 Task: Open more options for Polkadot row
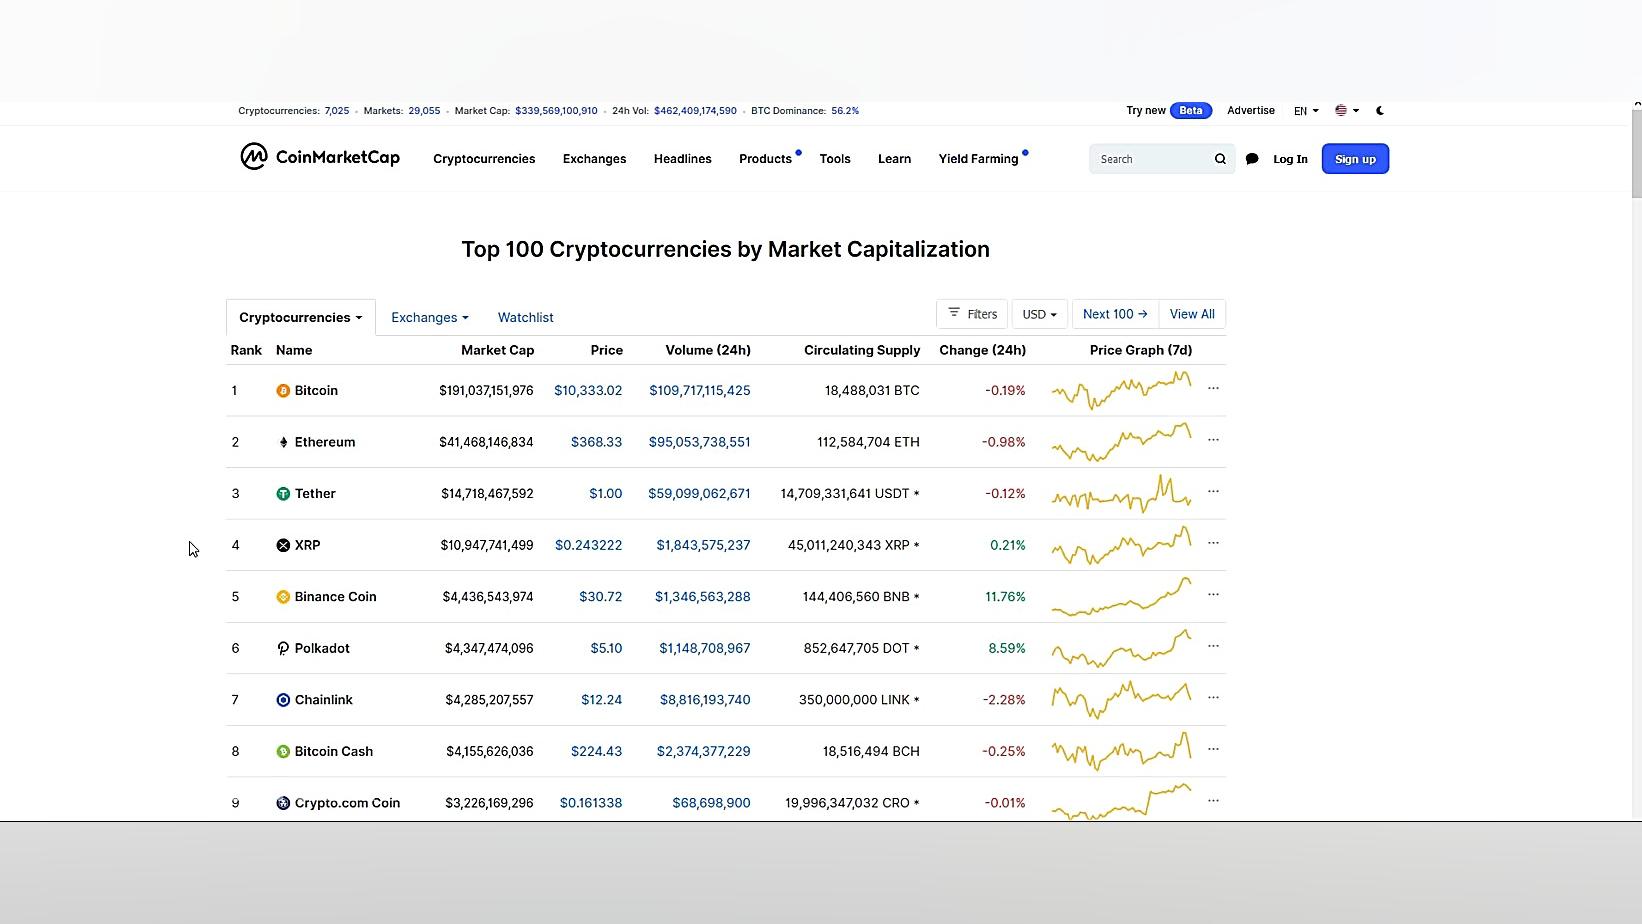[1213, 646]
